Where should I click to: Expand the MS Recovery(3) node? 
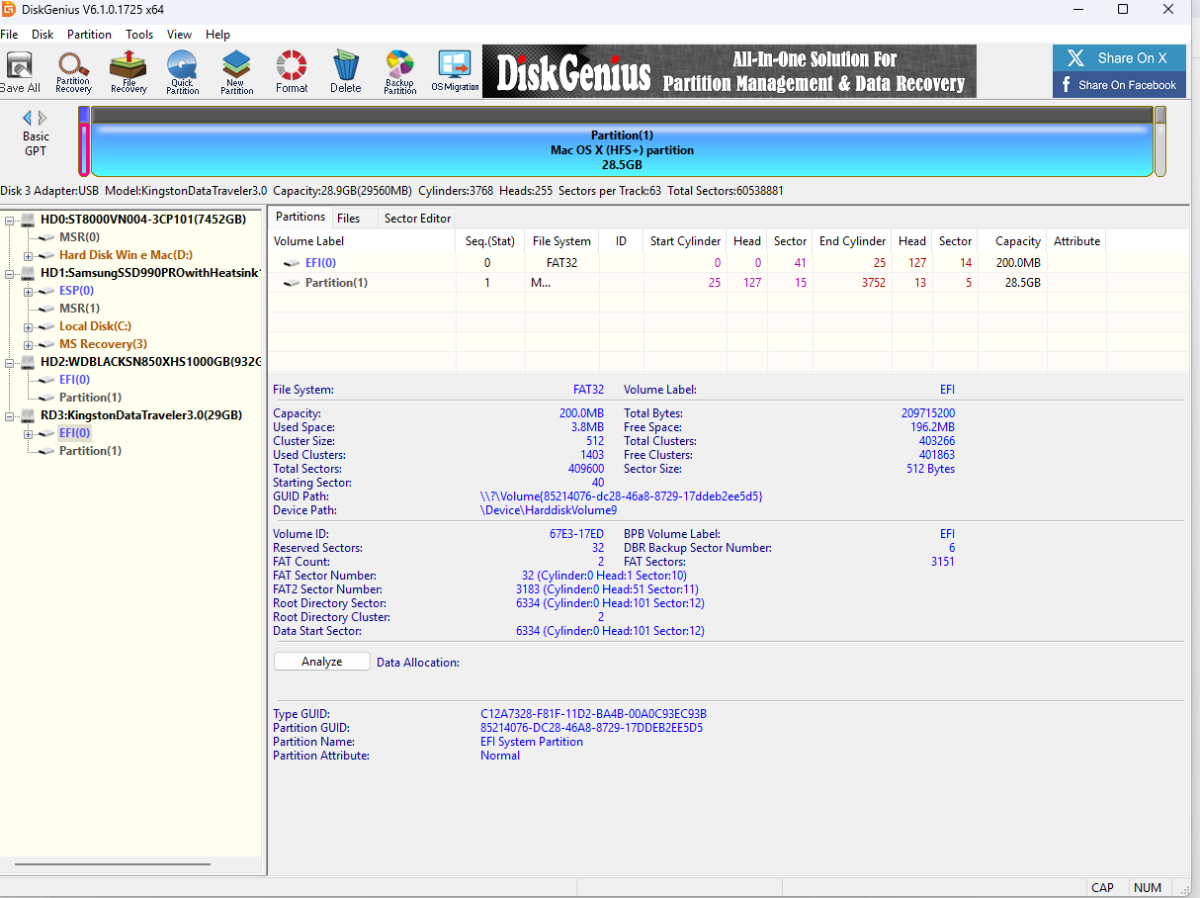pyautogui.click(x=29, y=344)
